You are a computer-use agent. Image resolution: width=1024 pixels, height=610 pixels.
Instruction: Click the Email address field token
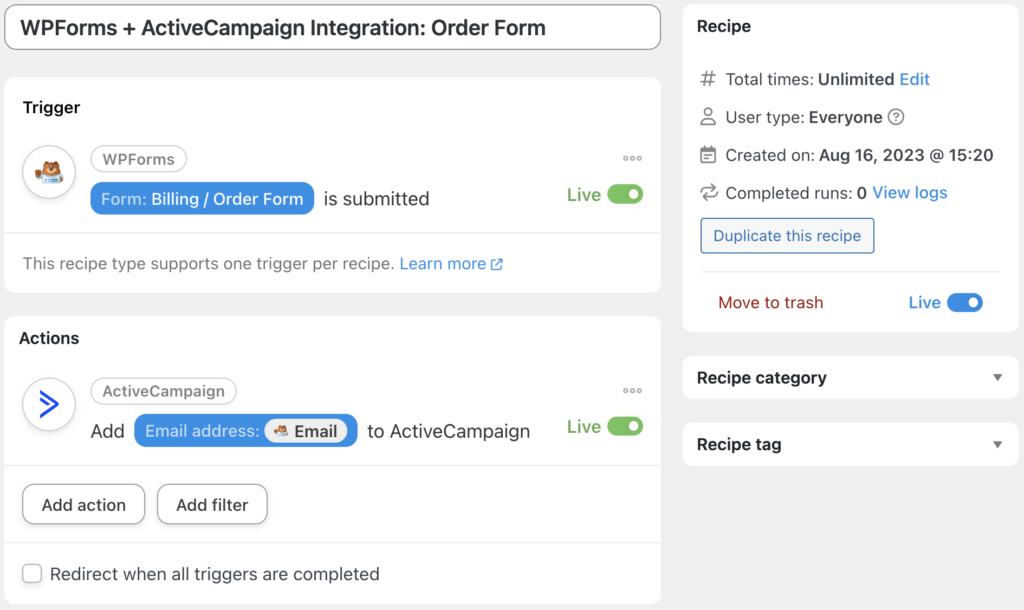246,431
